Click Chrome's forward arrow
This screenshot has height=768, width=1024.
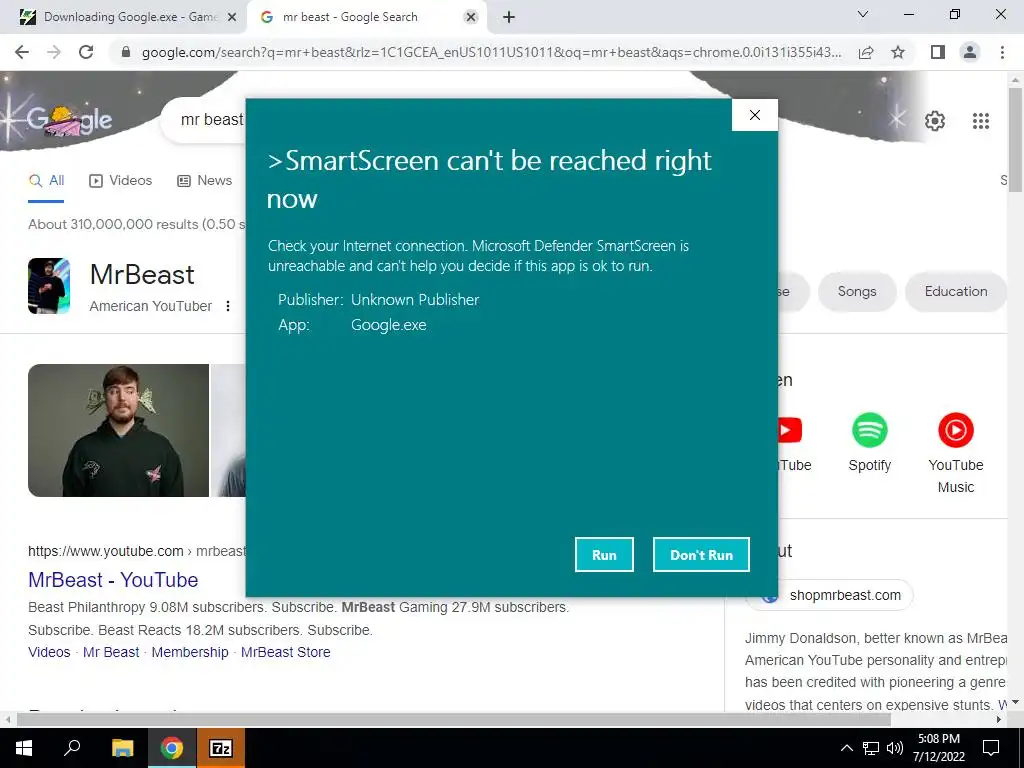tap(54, 52)
